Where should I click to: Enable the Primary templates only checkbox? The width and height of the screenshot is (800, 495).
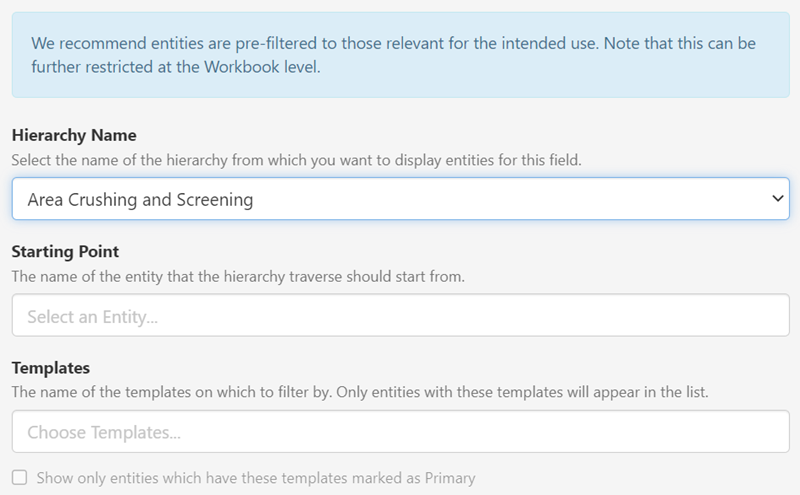[x=20, y=477]
